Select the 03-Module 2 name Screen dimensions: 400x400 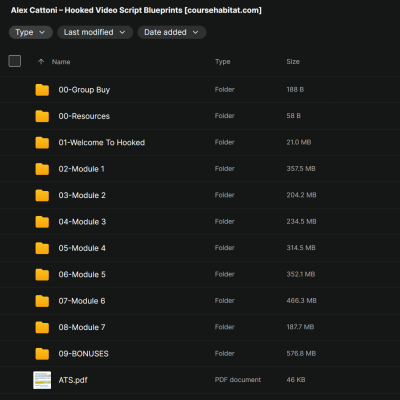(82, 195)
